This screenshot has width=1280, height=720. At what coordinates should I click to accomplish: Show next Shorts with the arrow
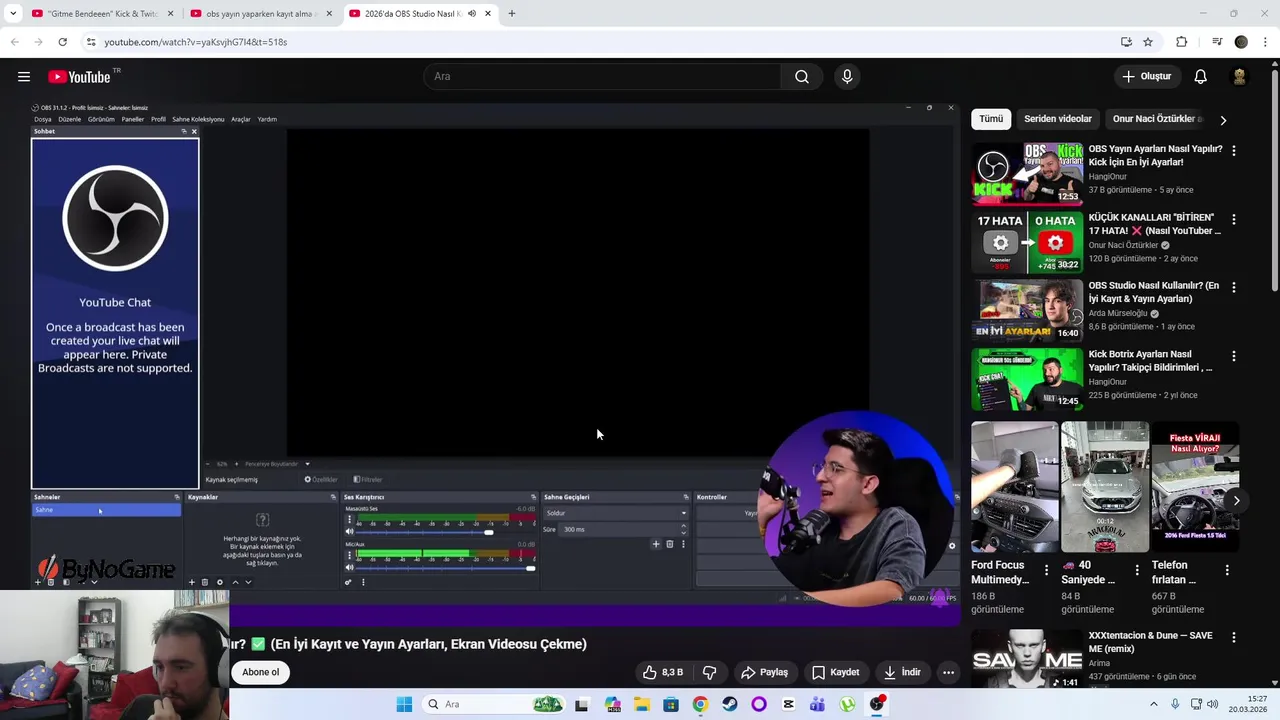[1236, 501]
